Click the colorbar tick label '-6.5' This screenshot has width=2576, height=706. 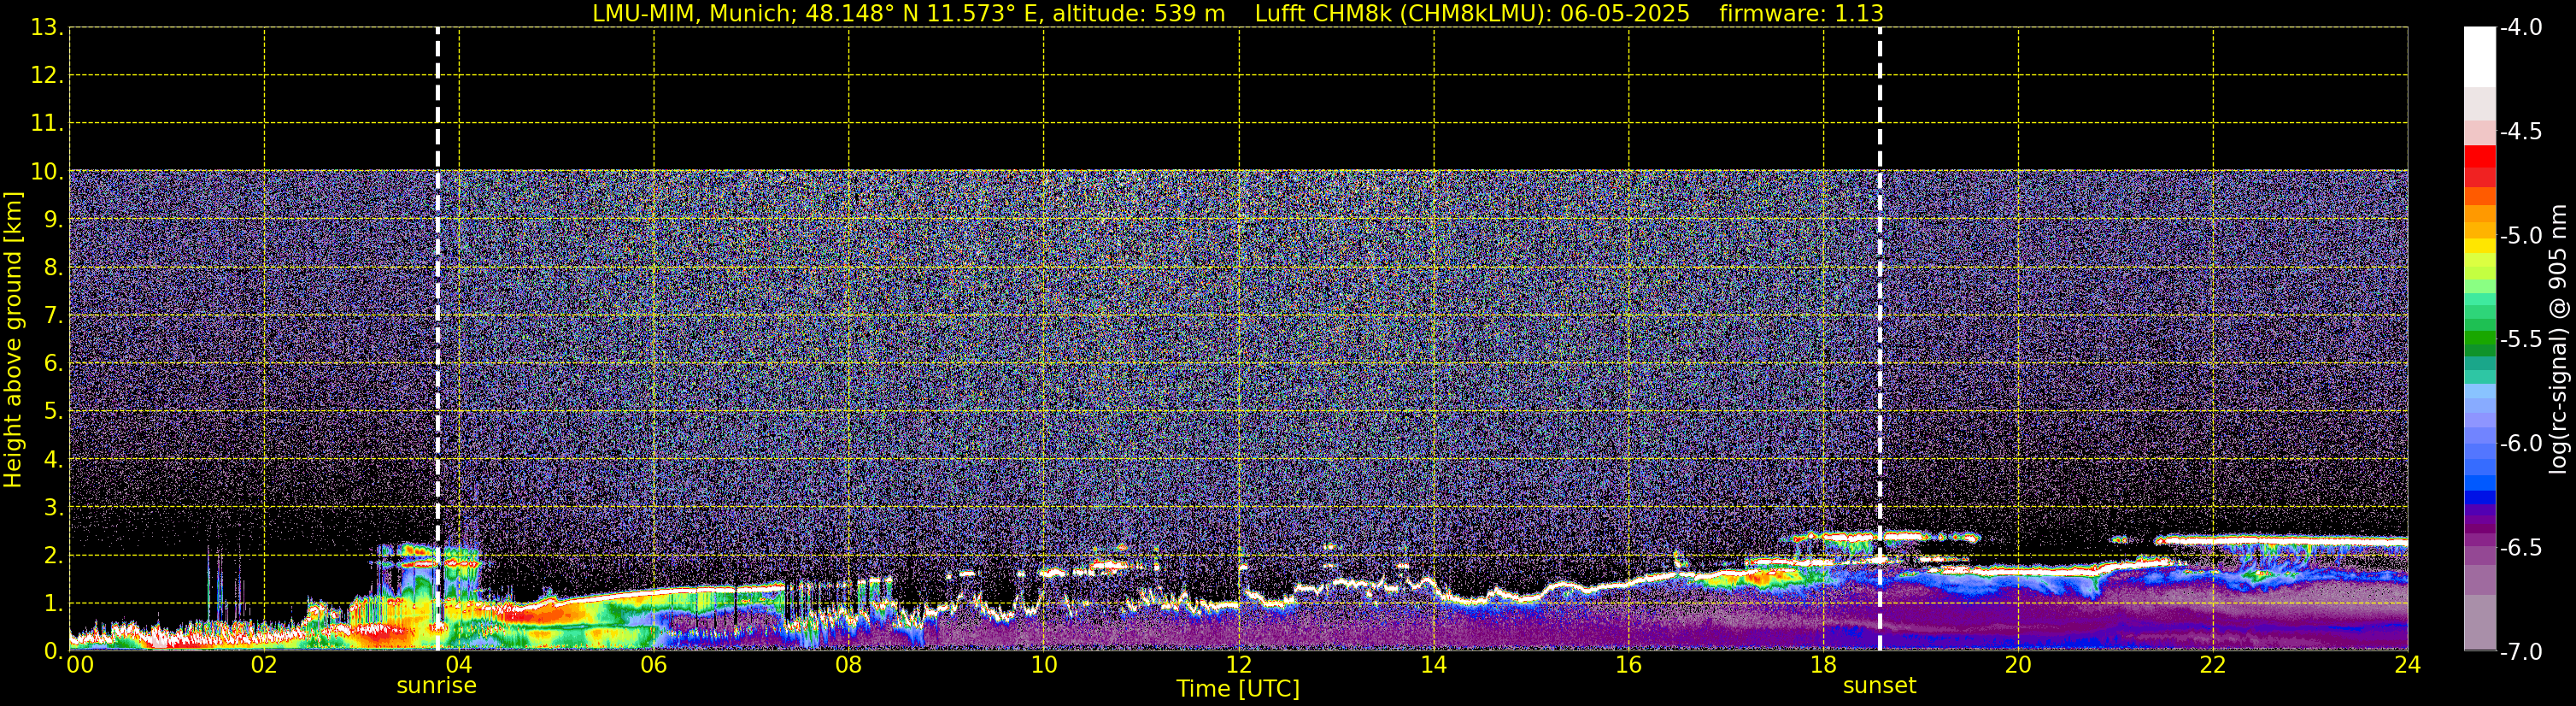click(x=2521, y=548)
